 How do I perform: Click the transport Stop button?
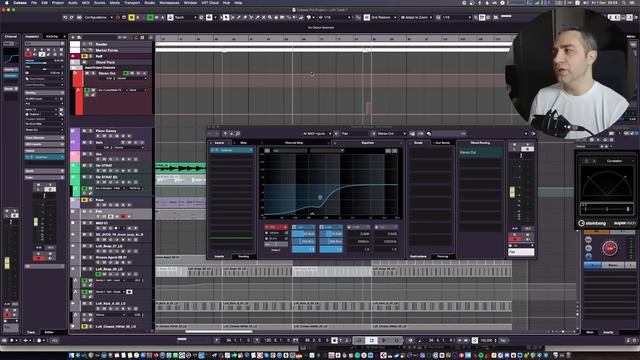371,340
